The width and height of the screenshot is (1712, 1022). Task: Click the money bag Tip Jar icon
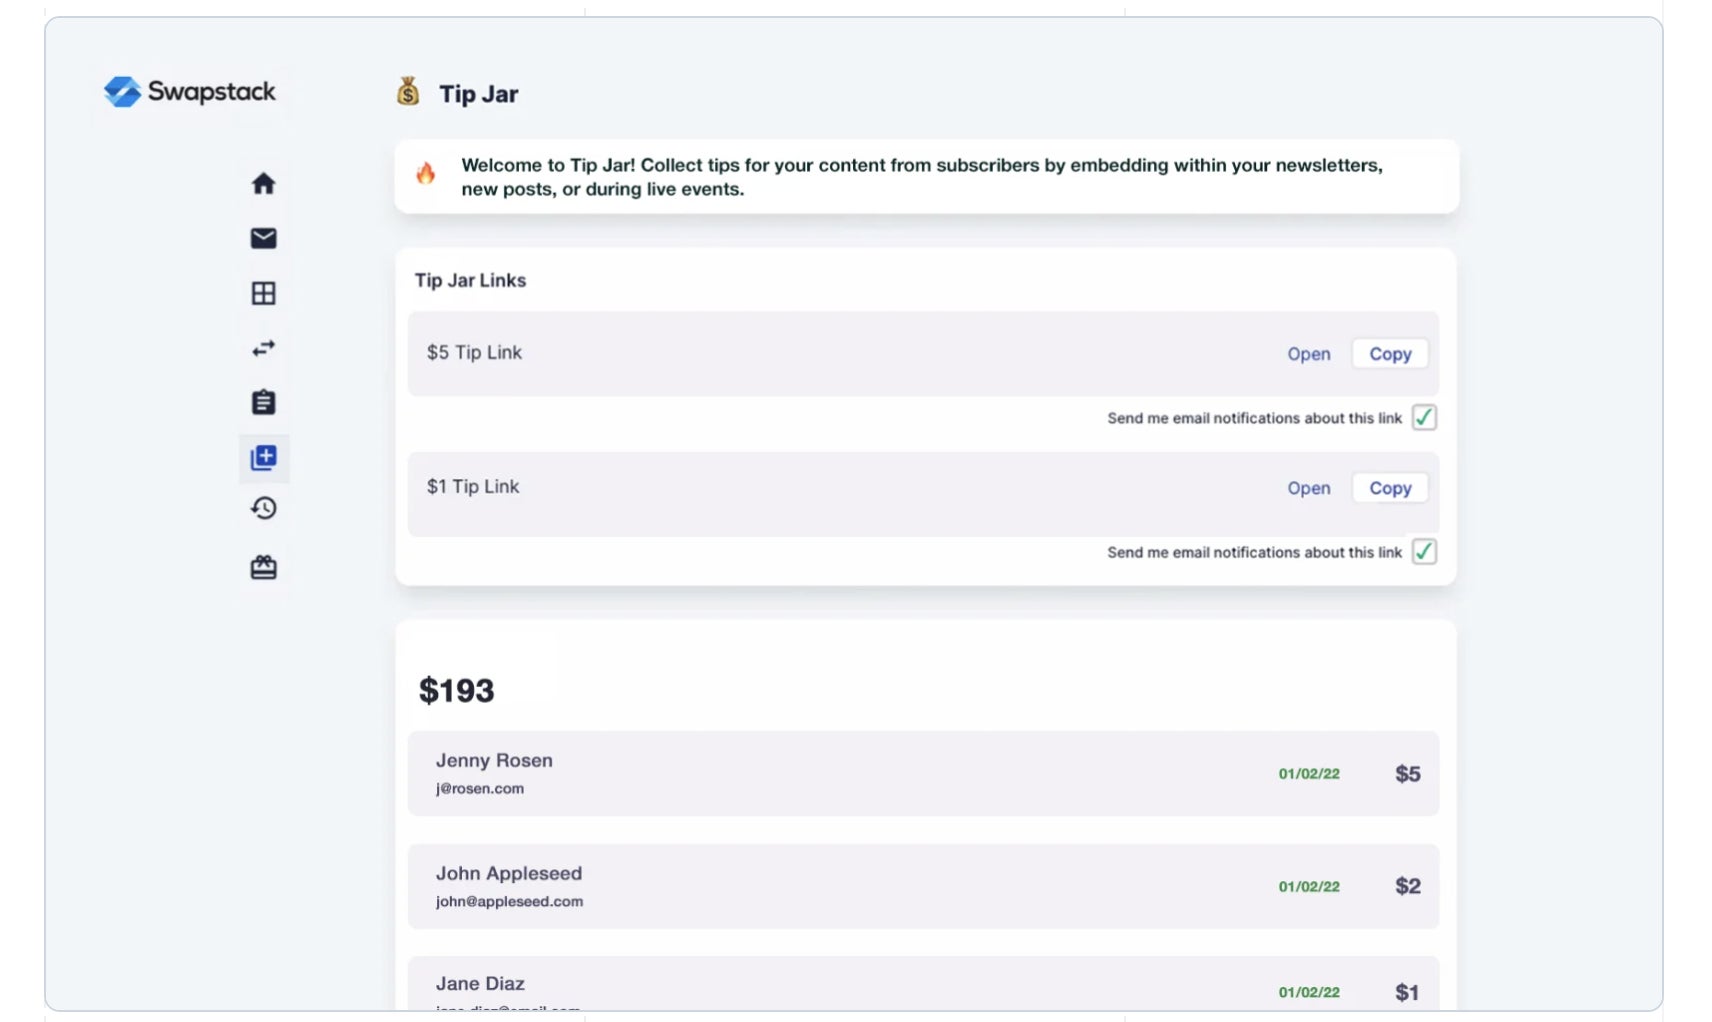pyautogui.click(x=408, y=92)
